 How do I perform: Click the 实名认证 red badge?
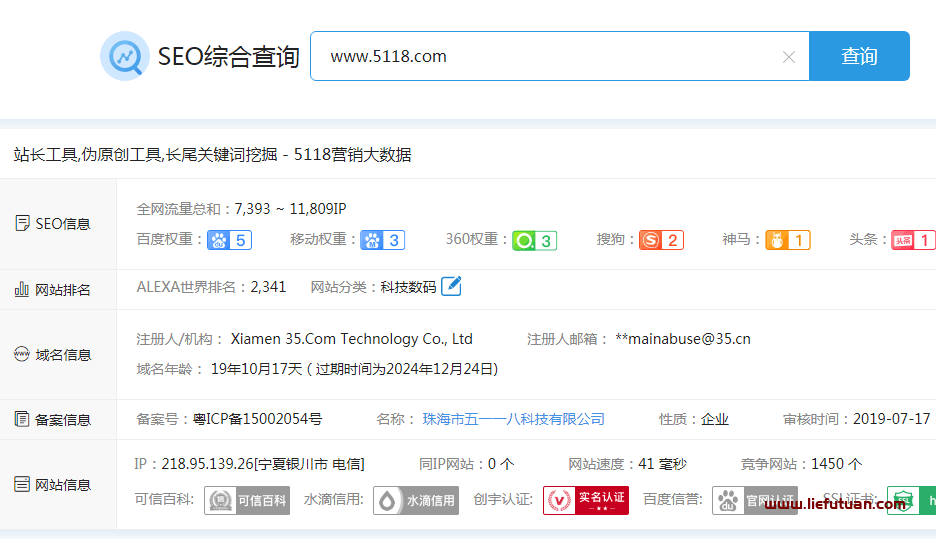586,500
